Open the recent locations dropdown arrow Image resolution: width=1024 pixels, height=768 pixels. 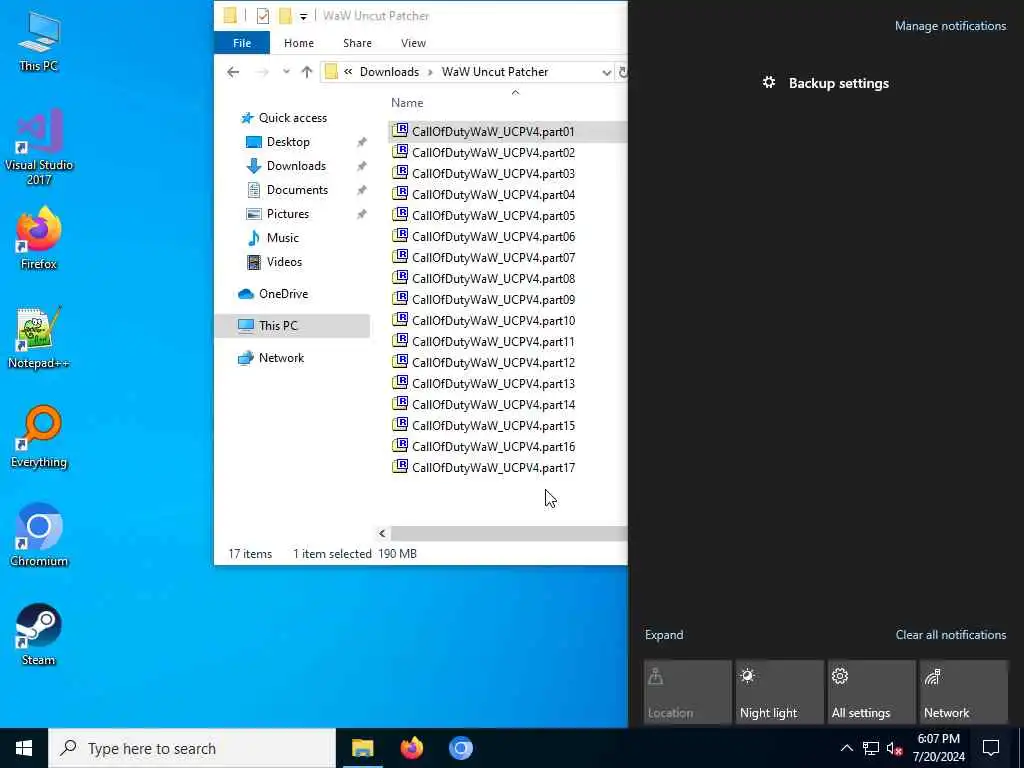pyautogui.click(x=286, y=72)
